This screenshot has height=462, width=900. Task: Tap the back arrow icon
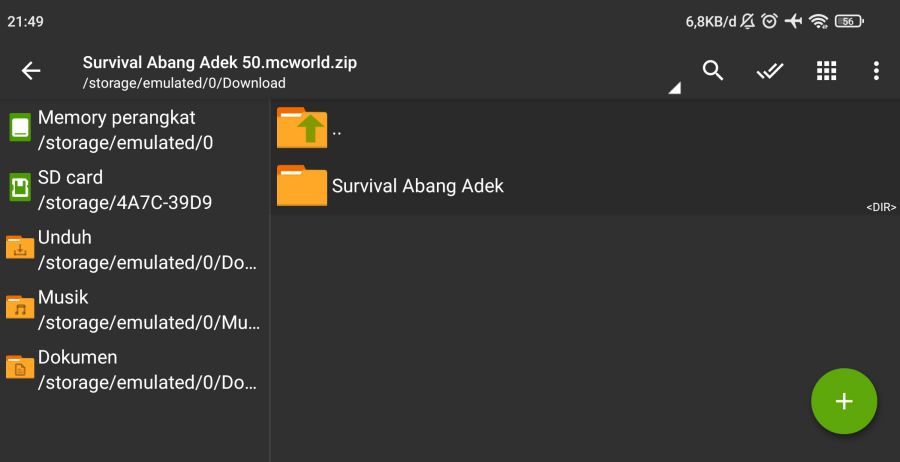tap(31, 71)
